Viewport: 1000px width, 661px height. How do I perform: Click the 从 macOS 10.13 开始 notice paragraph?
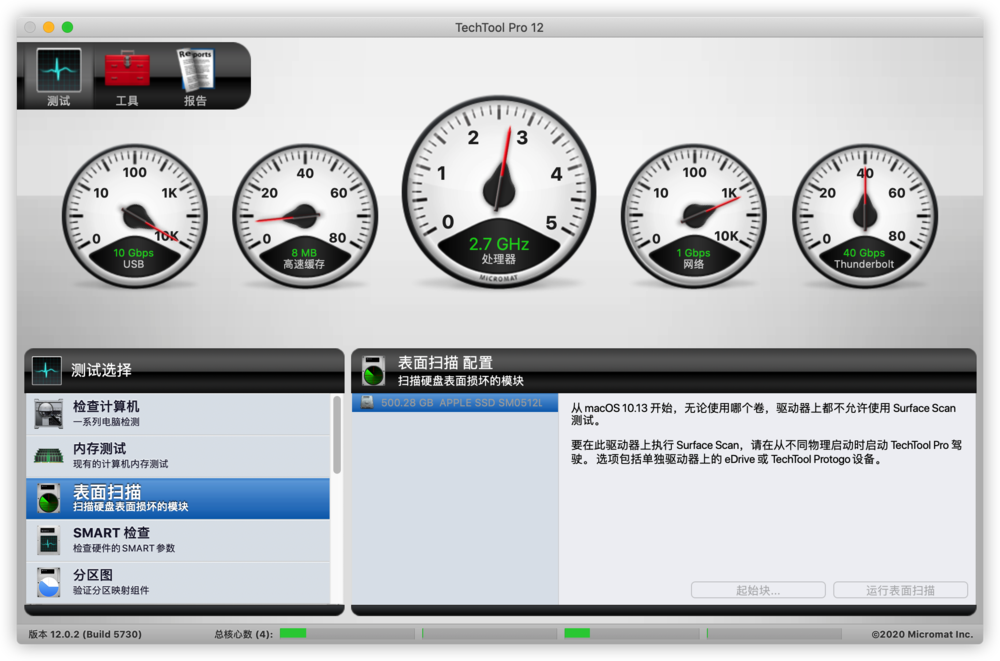pyautogui.click(x=763, y=414)
